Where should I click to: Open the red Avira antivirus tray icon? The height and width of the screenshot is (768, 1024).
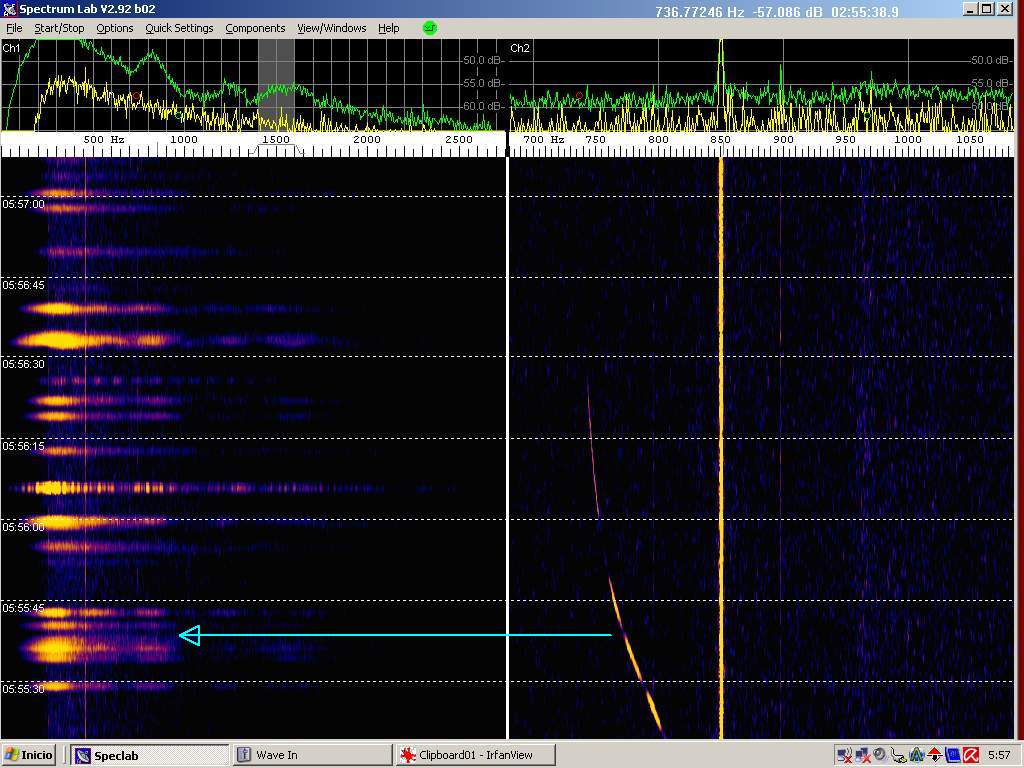969,755
